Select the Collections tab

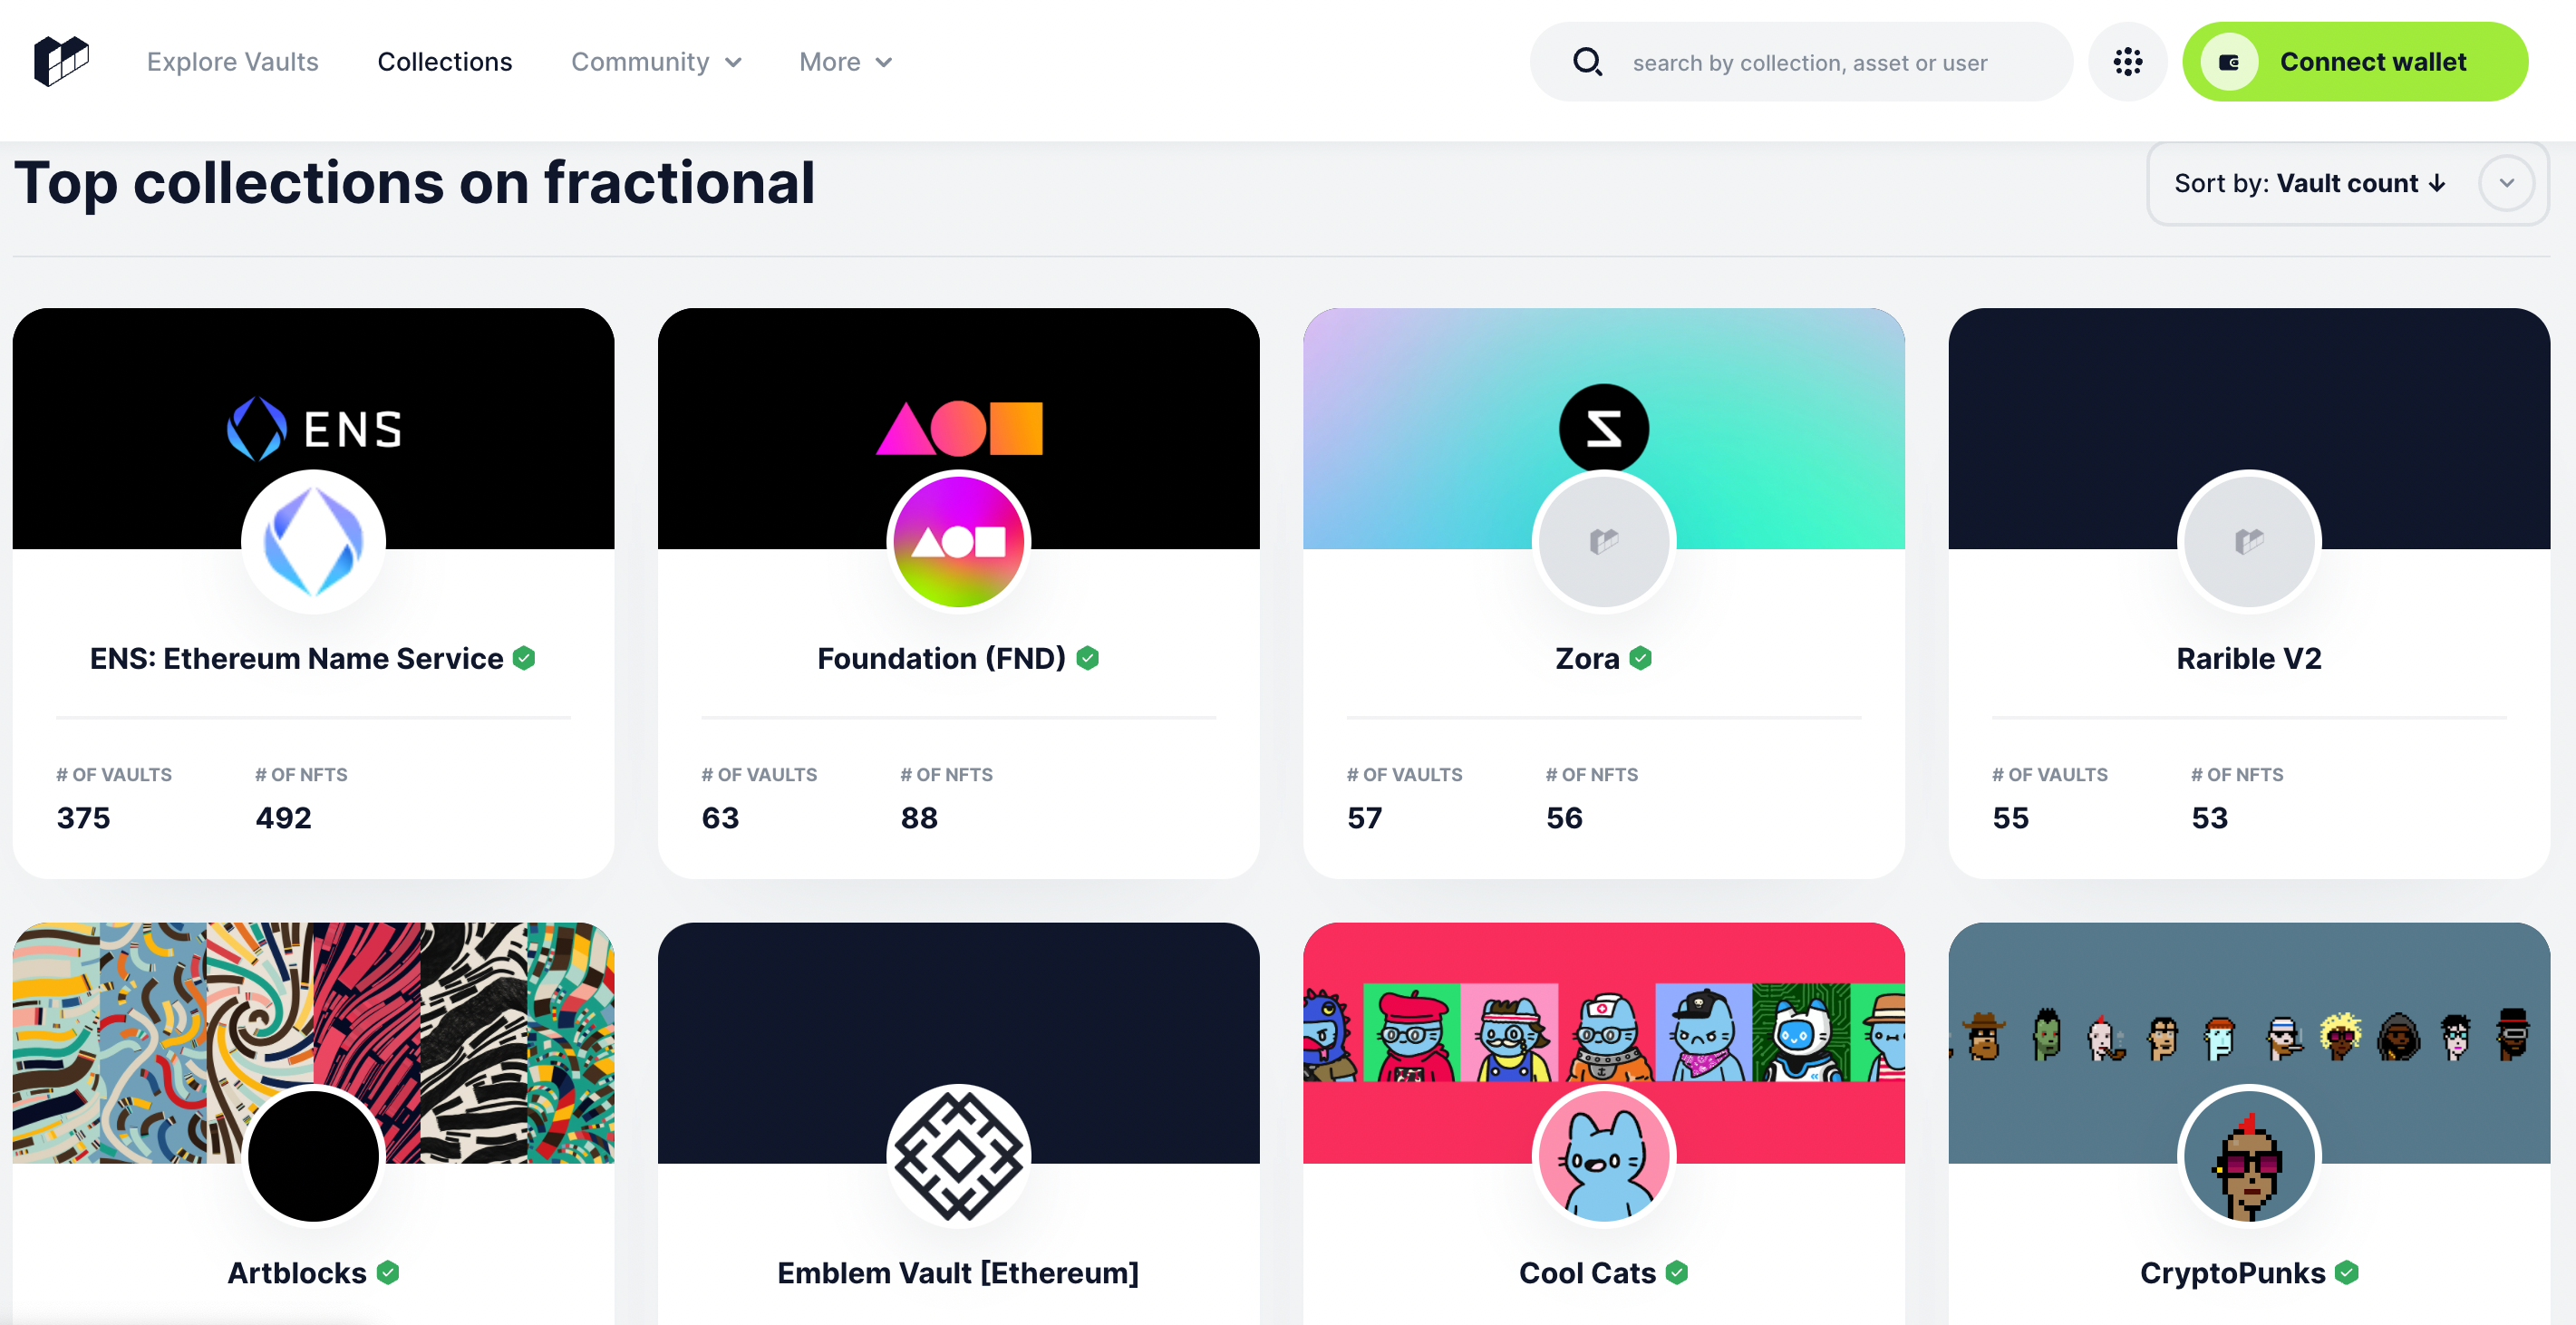pos(444,62)
